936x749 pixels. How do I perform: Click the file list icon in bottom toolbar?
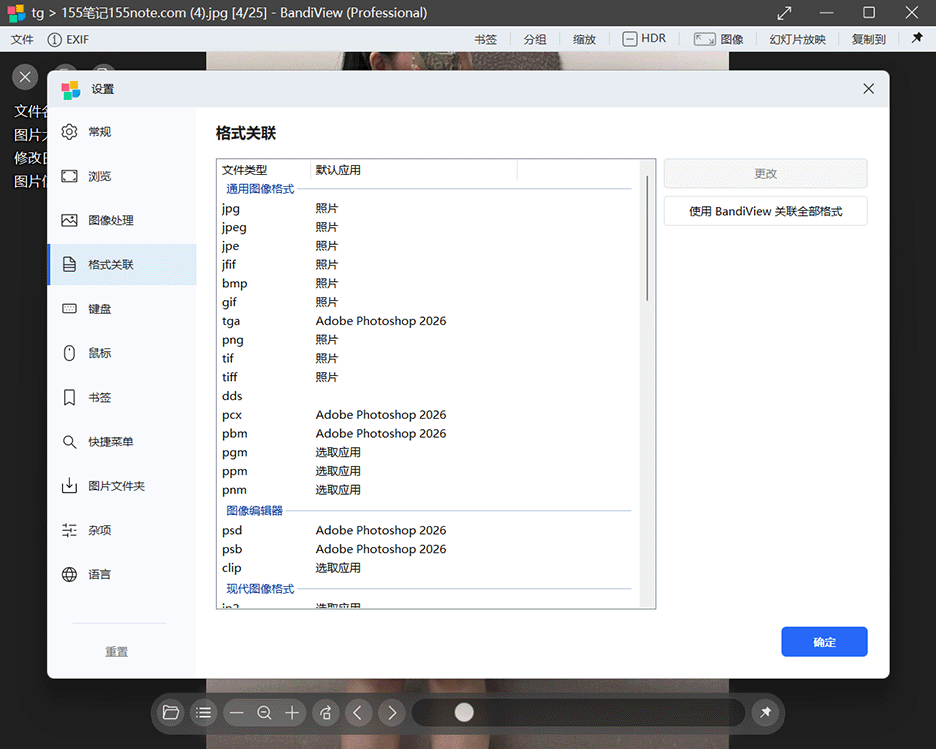coord(204,713)
